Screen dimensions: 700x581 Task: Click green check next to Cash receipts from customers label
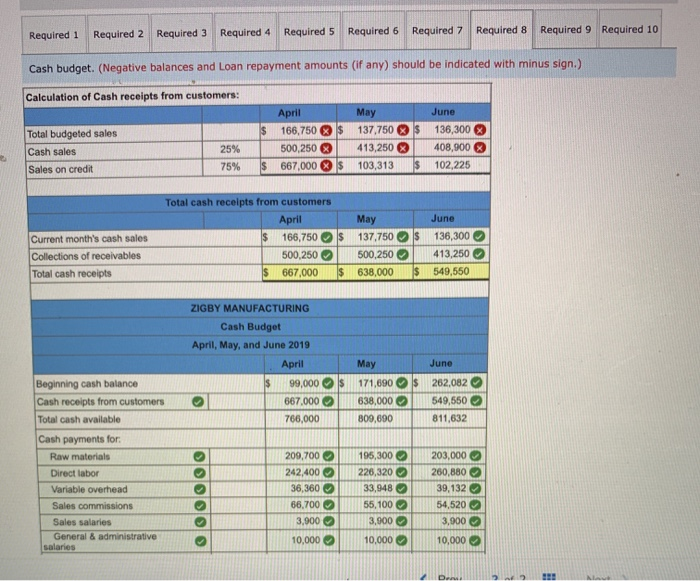[x=198, y=402]
